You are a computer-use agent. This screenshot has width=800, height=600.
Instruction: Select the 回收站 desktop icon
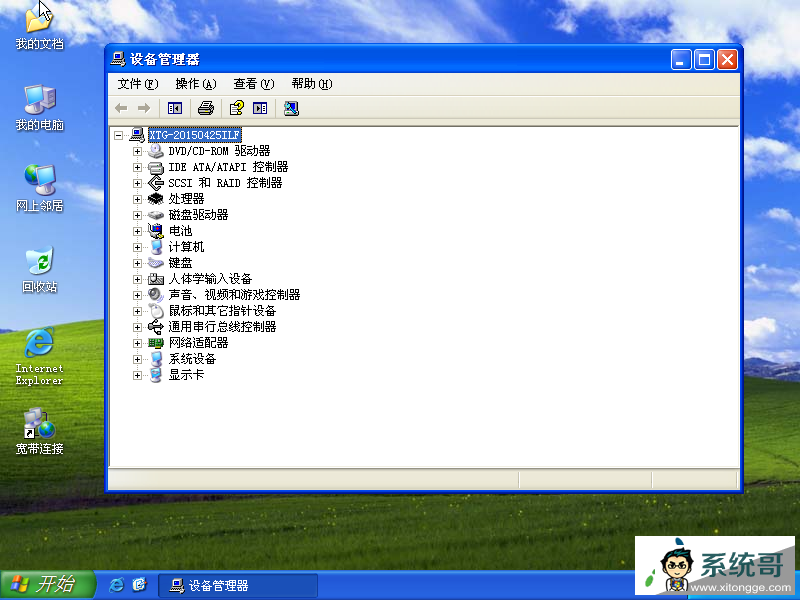pyautogui.click(x=40, y=269)
